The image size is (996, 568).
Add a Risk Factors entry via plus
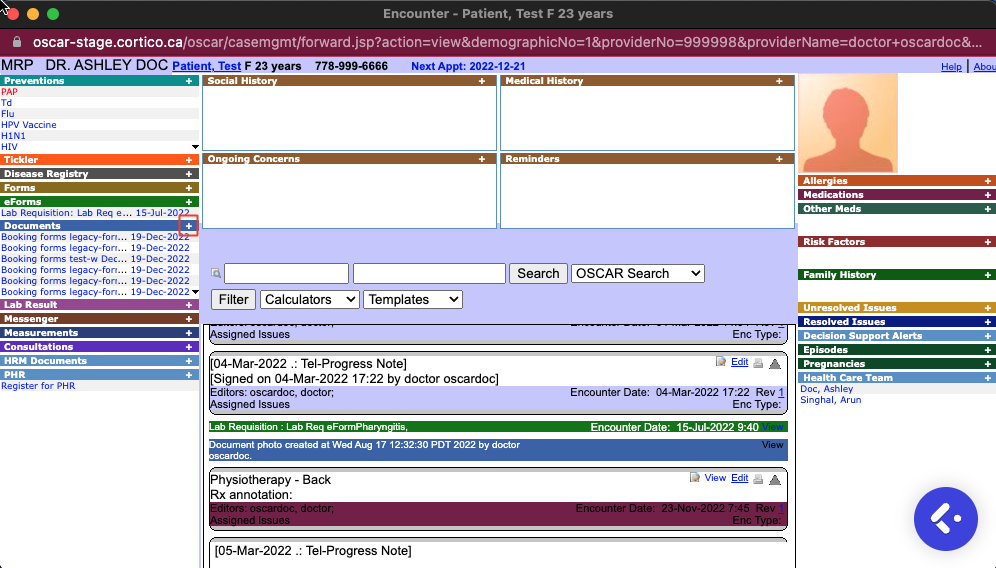click(x=988, y=241)
